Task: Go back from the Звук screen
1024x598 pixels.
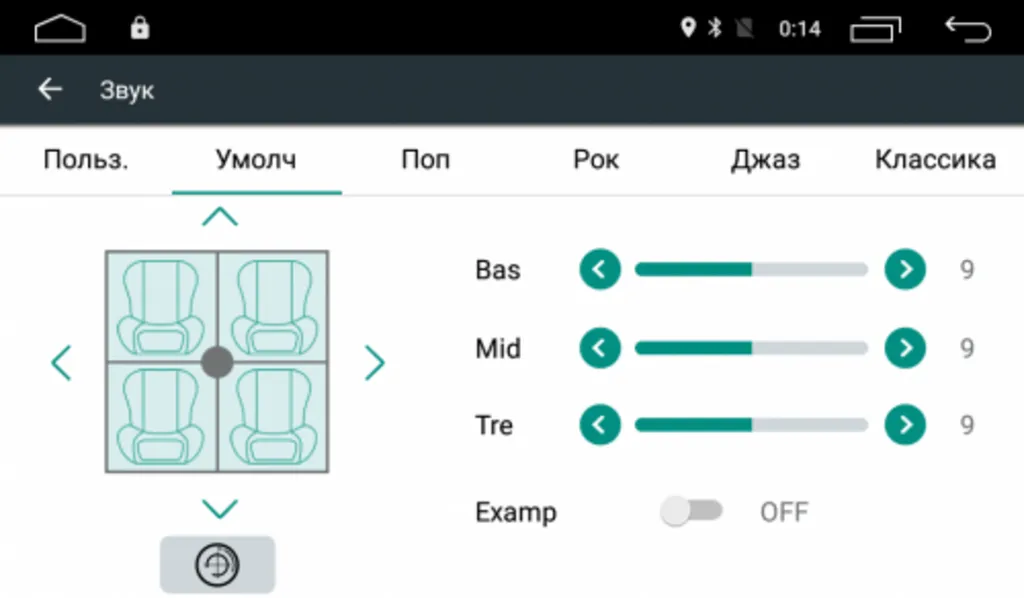Action: tap(49, 90)
